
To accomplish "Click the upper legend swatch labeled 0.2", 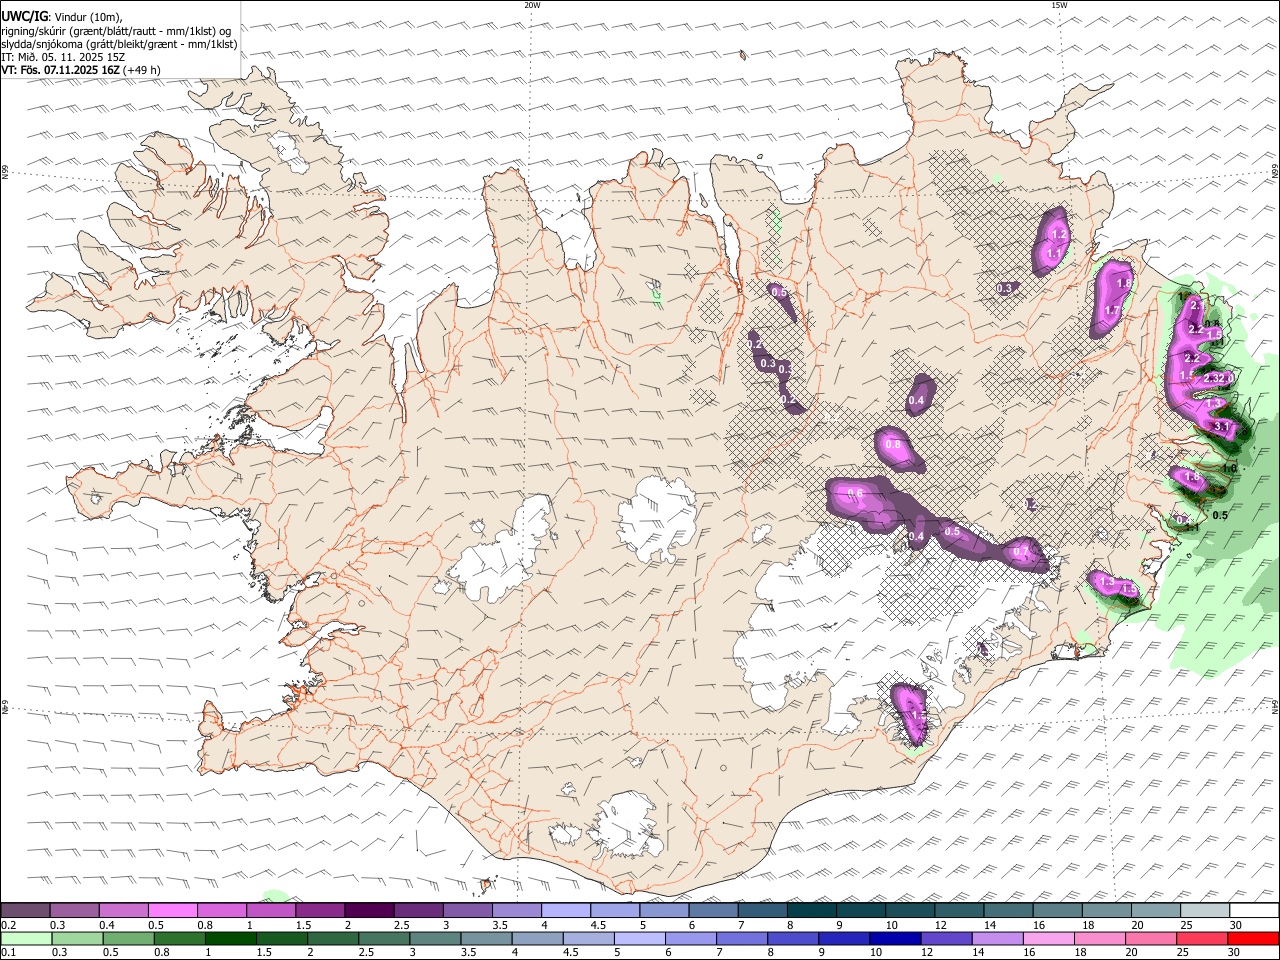I will [25, 910].
